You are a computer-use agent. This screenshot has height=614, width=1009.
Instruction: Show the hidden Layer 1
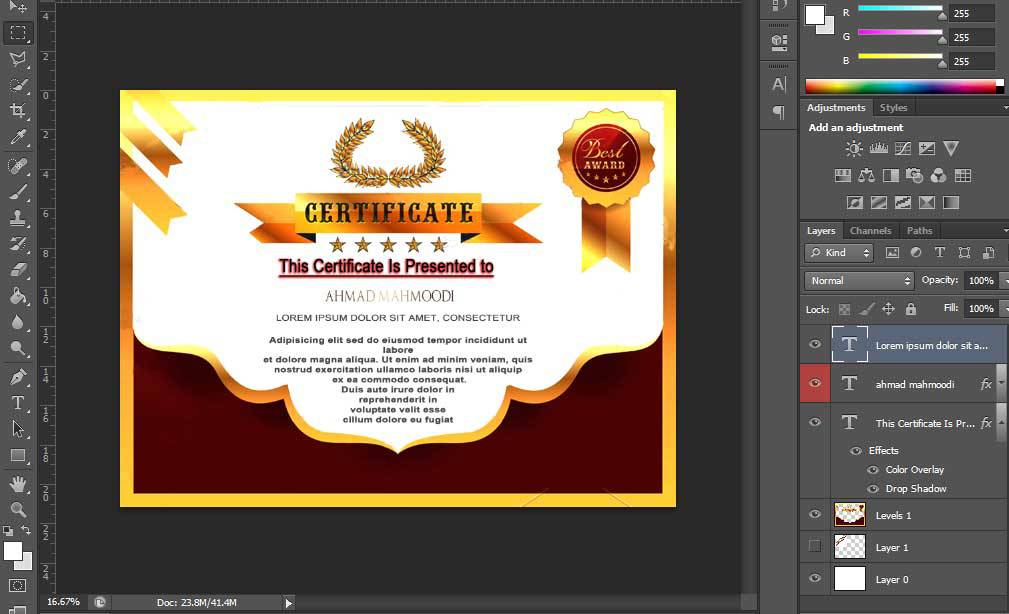815,547
